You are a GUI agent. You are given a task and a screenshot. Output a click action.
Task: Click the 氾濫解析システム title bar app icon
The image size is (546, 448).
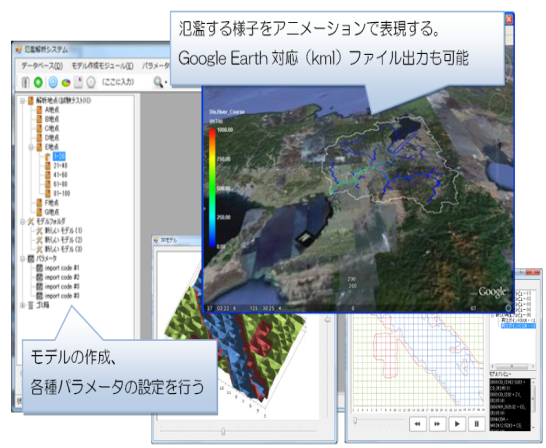click(18, 50)
